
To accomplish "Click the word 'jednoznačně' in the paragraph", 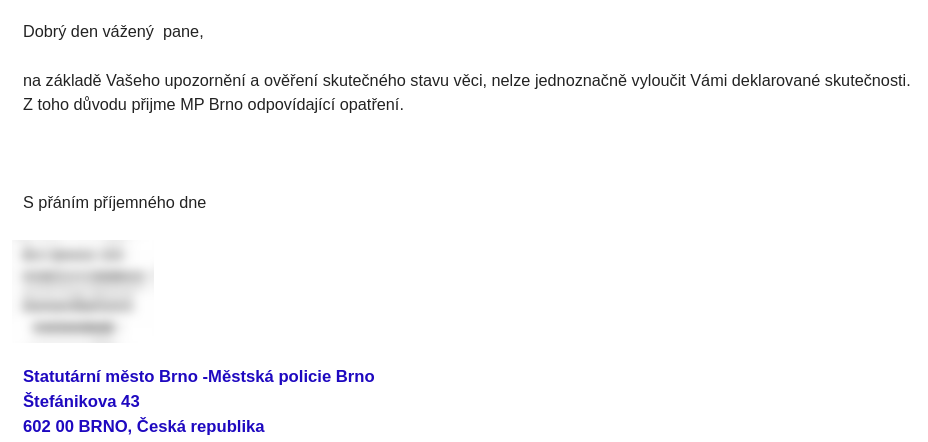I will click(581, 80).
